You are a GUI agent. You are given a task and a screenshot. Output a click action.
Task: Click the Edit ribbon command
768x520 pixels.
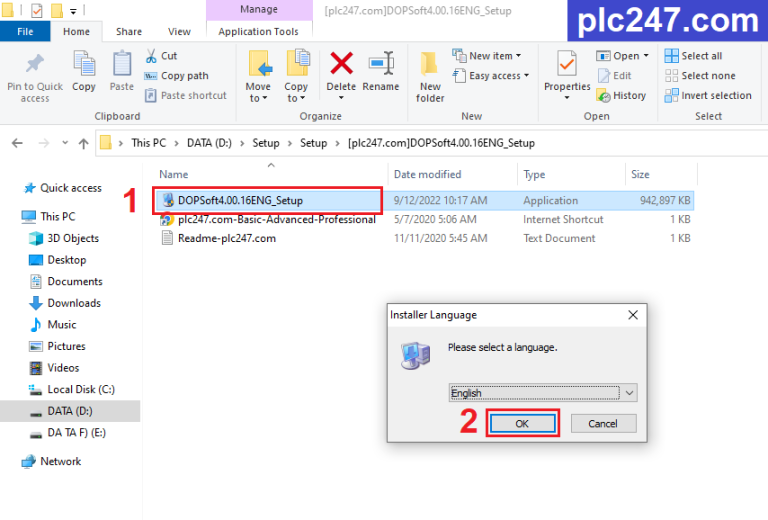(615, 76)
